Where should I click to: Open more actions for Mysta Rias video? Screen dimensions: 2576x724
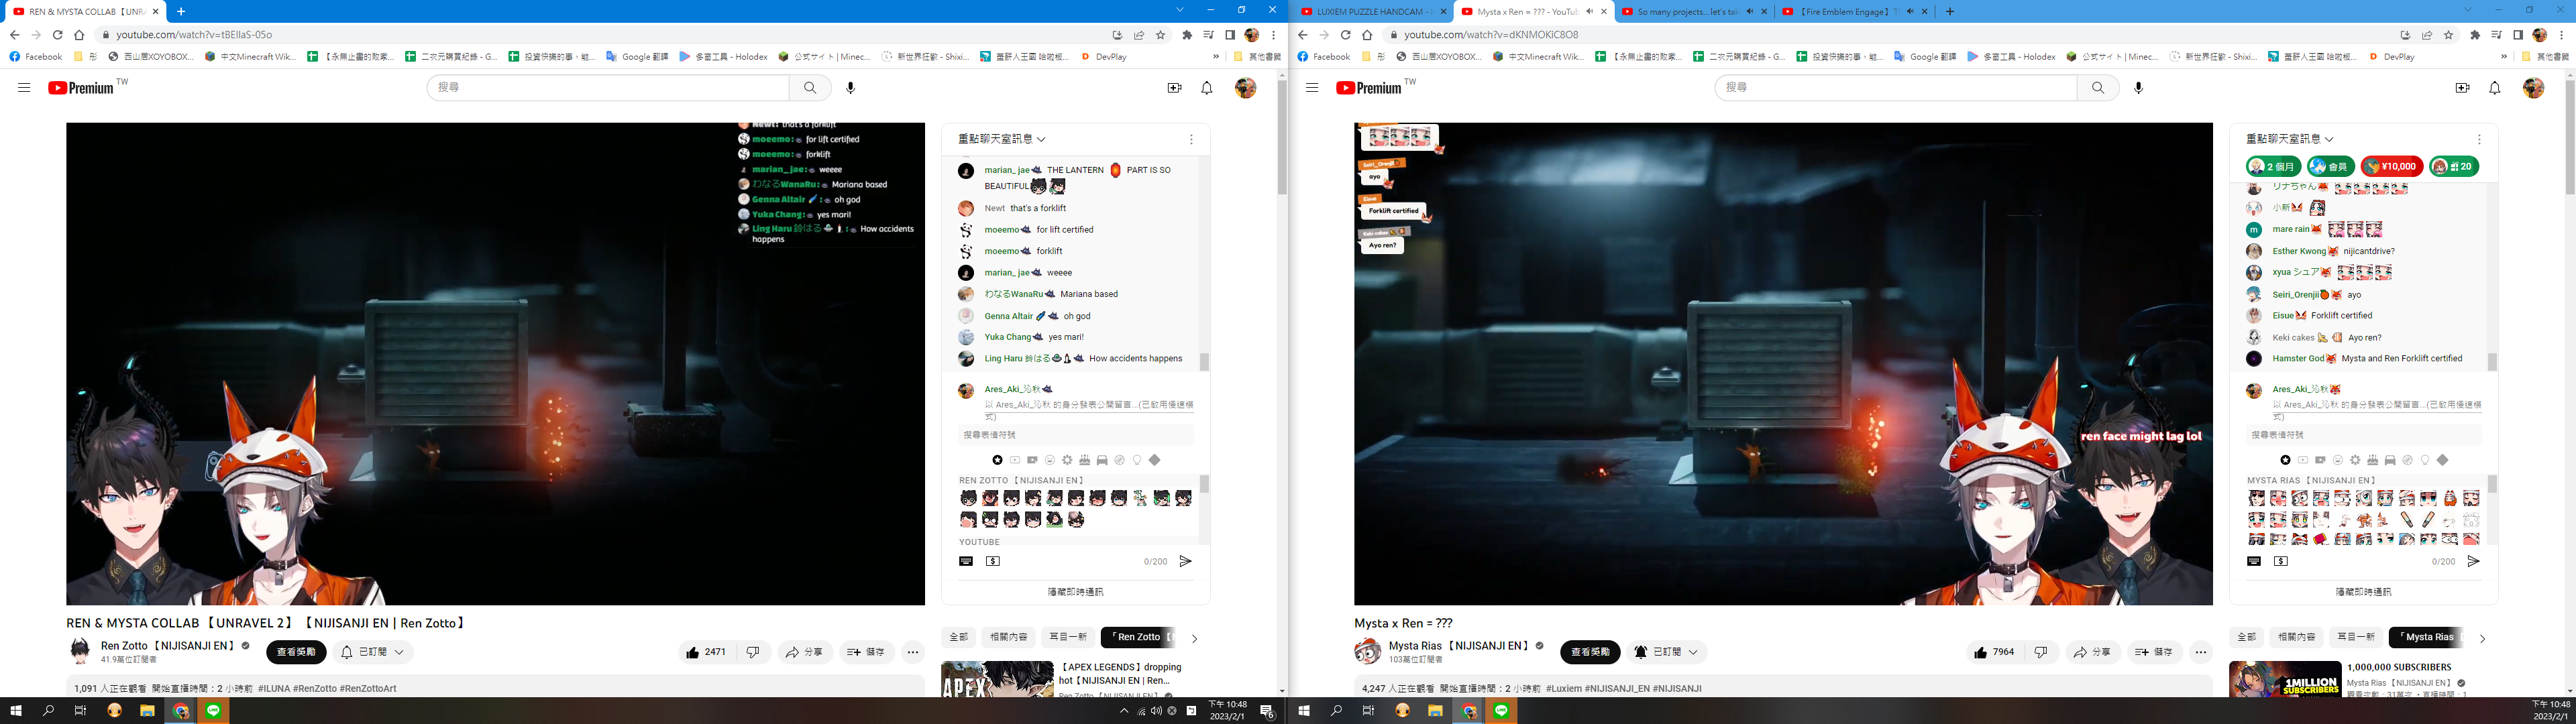[x=2200, y=652]
